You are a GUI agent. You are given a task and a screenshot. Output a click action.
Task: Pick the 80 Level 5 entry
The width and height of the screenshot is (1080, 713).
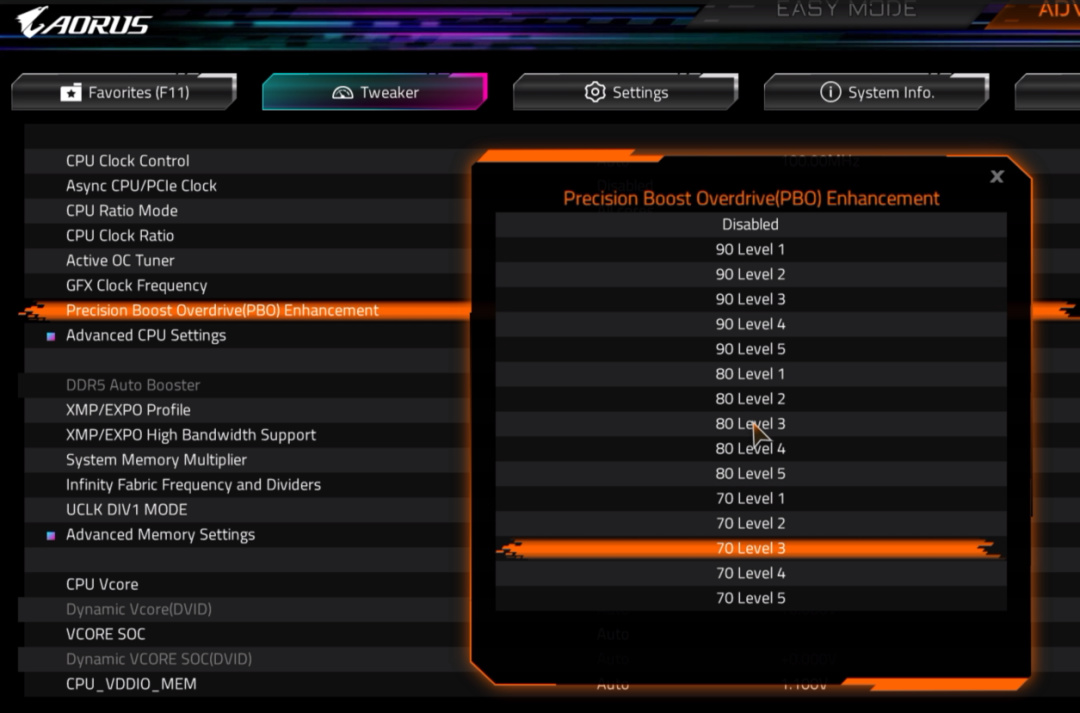tap(751, 474)
